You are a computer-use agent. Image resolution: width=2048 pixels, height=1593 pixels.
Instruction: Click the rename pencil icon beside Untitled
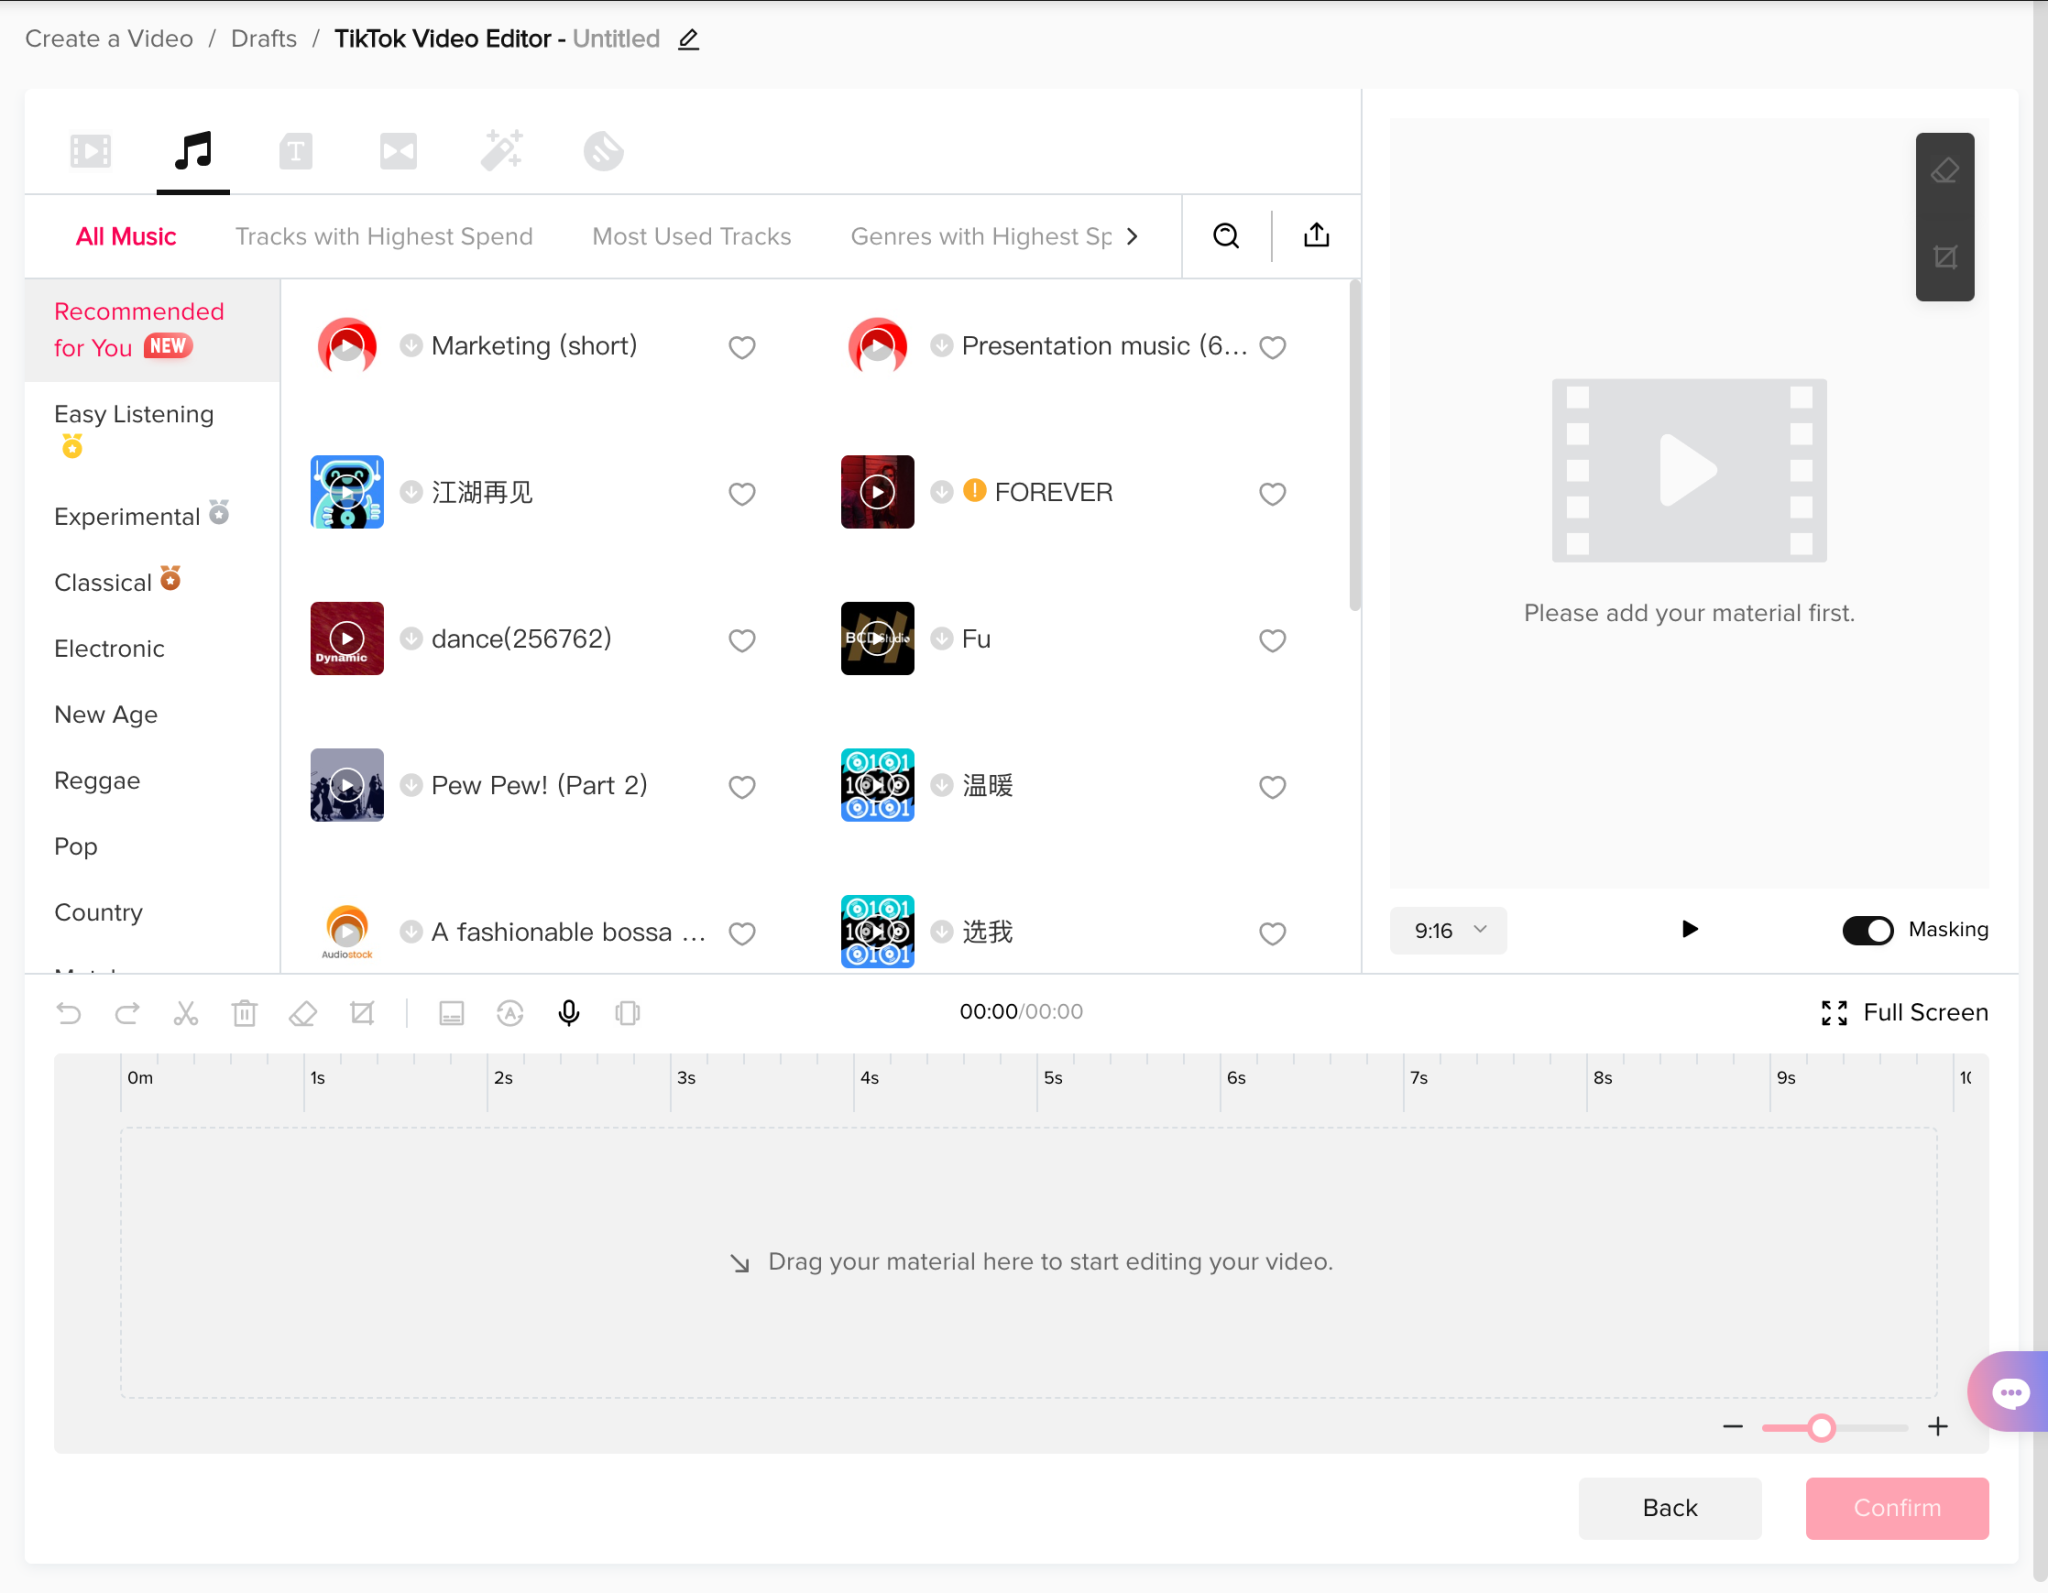[688, 39]
